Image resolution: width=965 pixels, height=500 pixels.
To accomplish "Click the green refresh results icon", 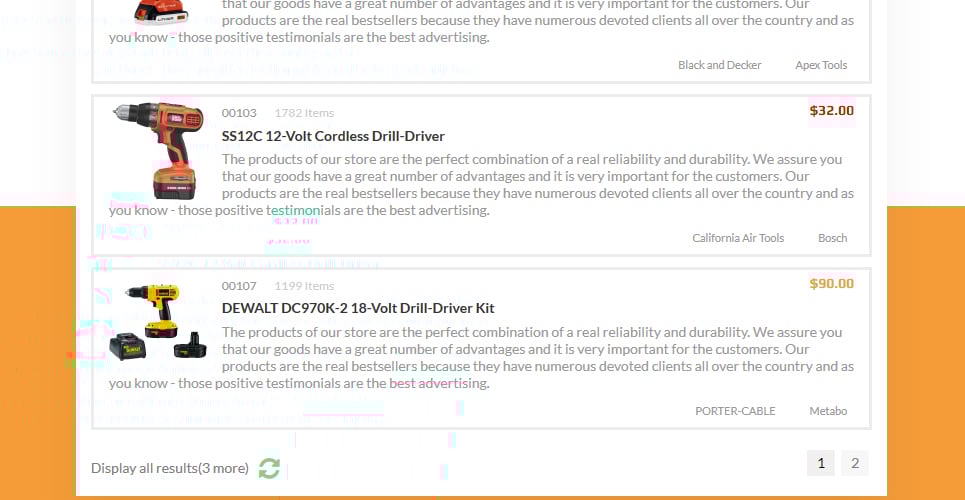I will coord(269,468).
